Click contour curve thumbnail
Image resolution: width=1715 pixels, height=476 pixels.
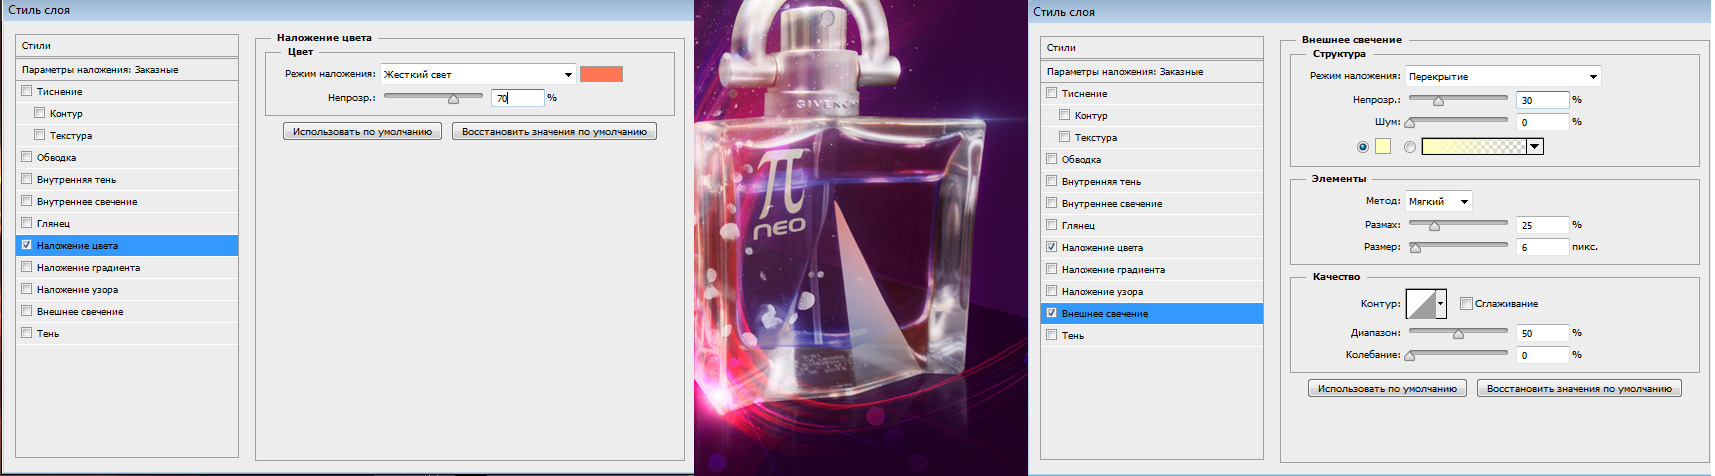pyautogui.click(x=1421, y=303)
